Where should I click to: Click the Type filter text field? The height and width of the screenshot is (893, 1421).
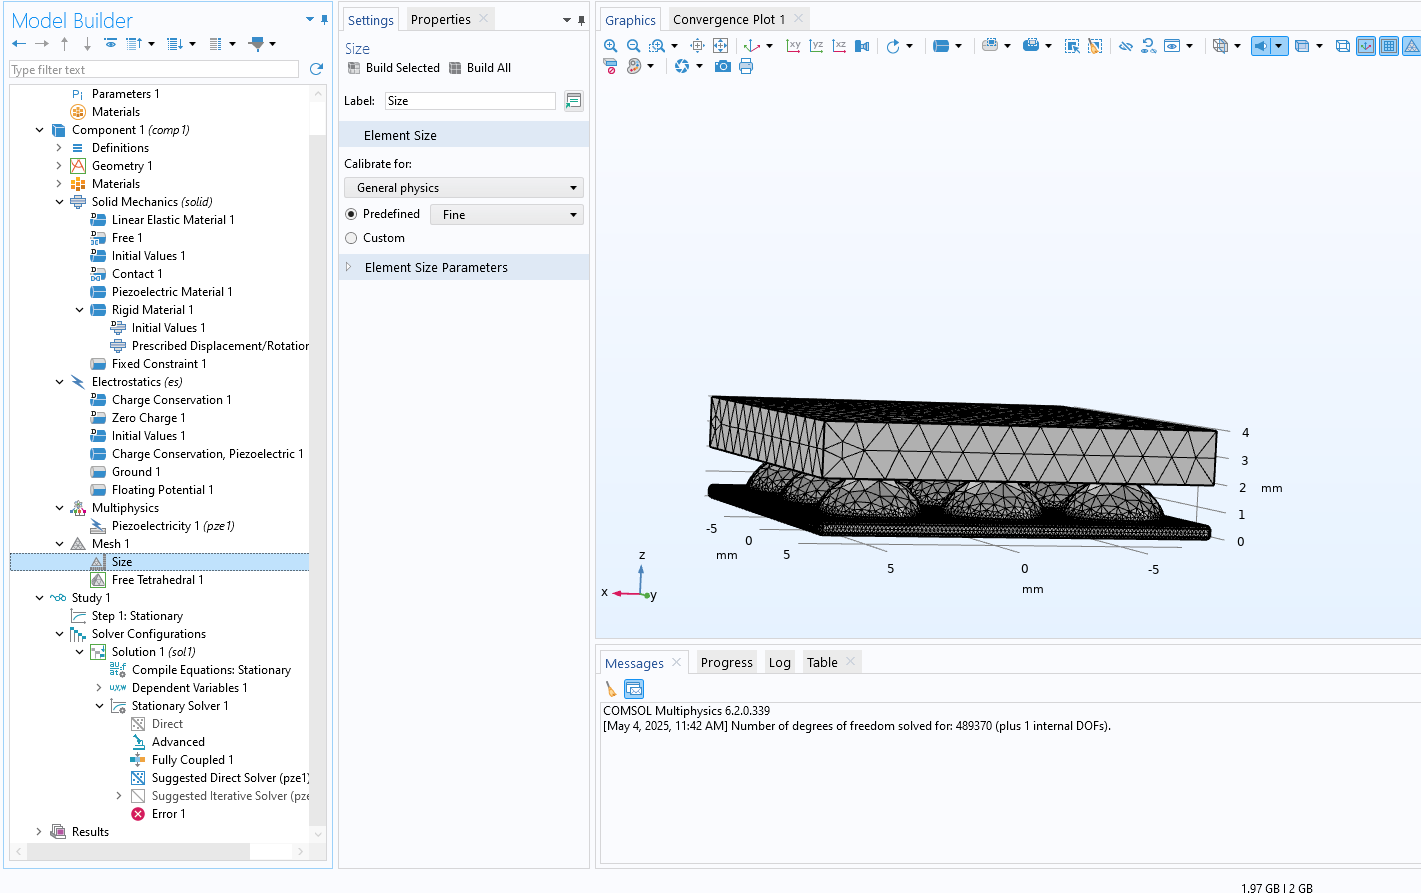(154, 70)
